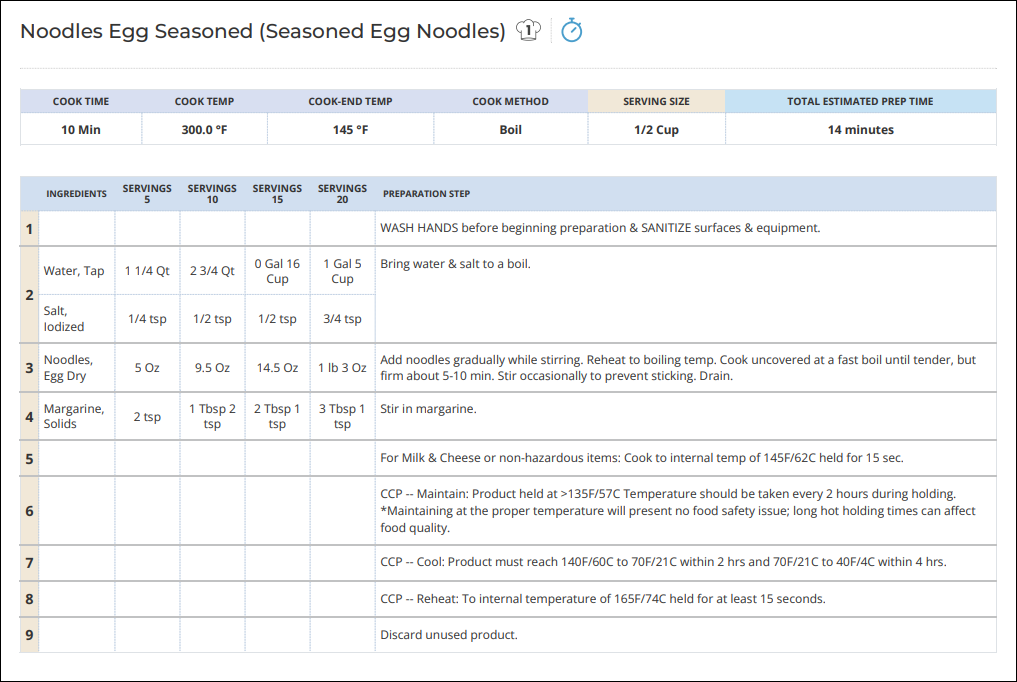Click the Servings 20 column header
The height and width of the screenshot is (682, 1017).
(x=342, y=193)
